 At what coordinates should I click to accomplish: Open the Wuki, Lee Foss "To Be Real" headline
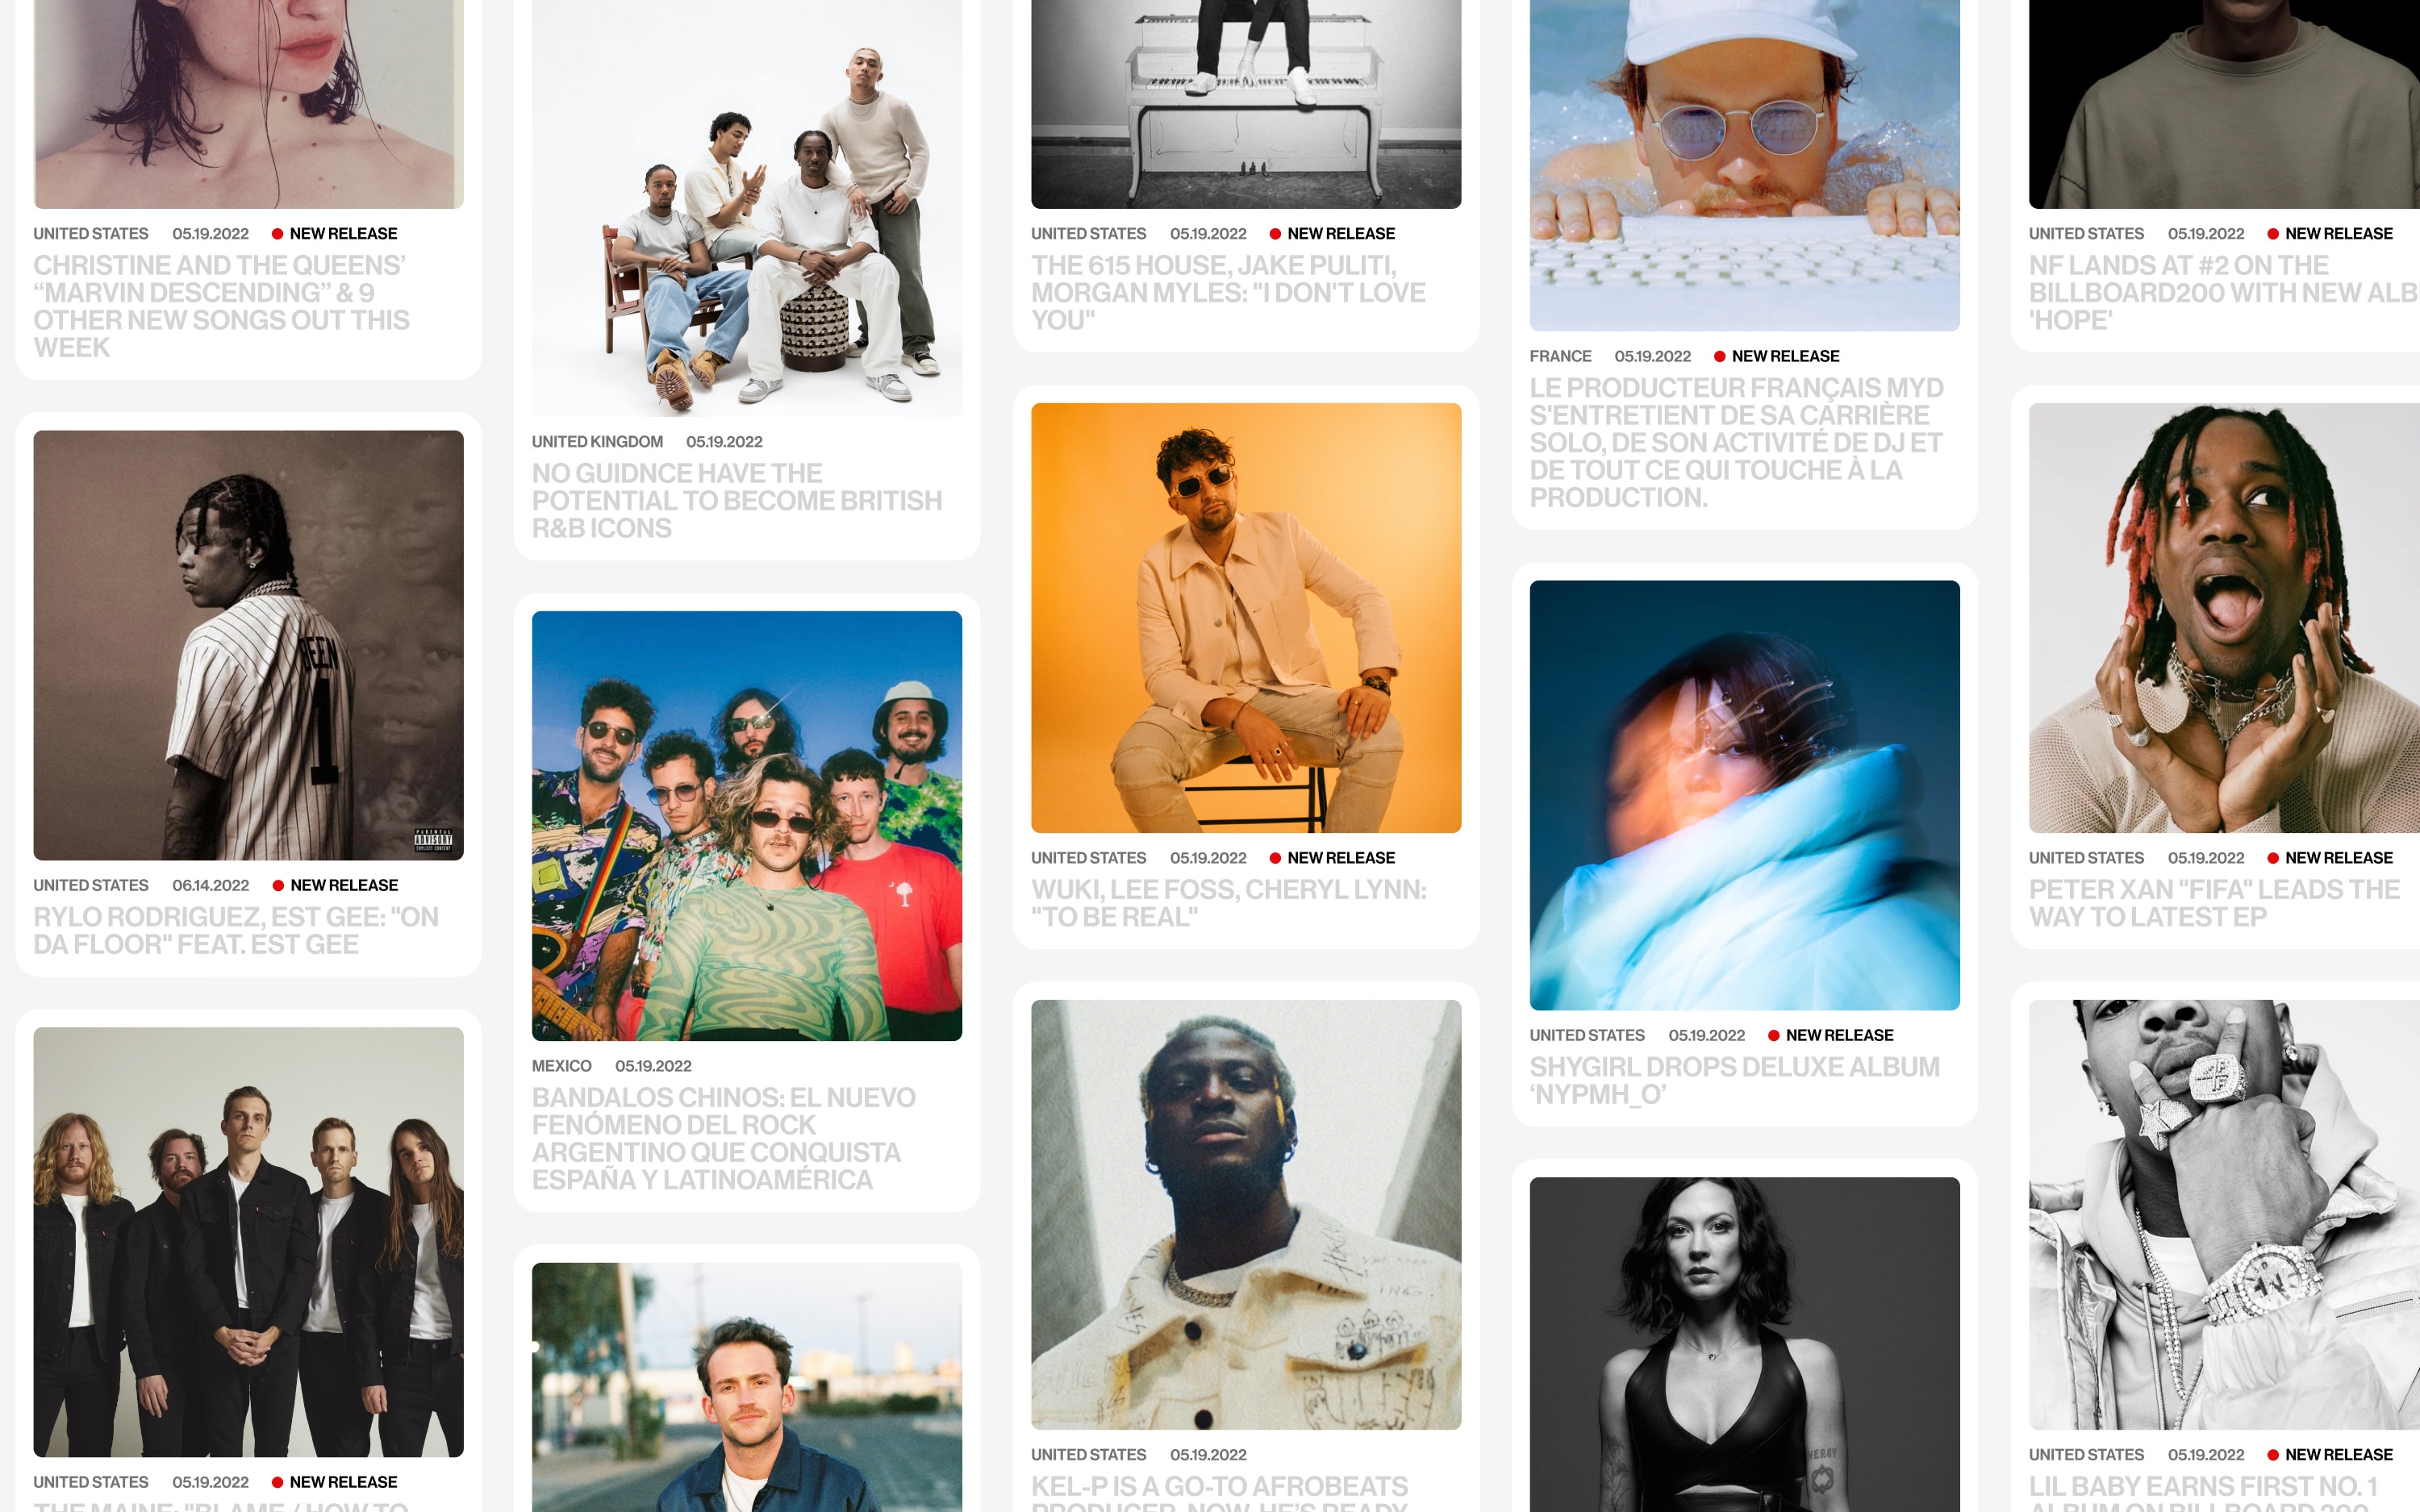(x=1229, y=903)
